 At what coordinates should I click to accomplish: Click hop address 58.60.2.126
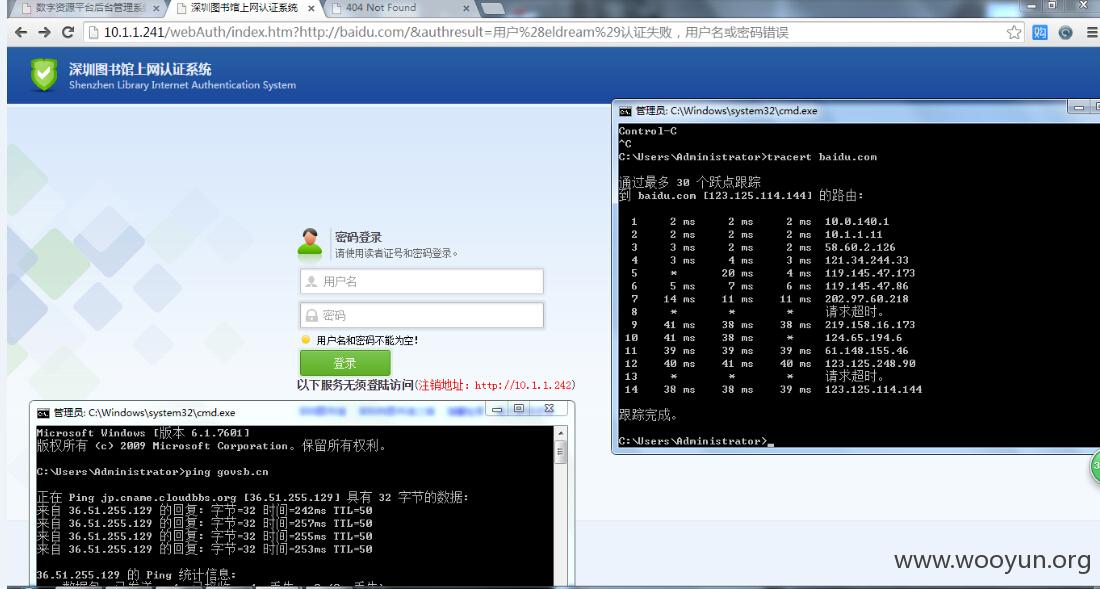point(860,248)
